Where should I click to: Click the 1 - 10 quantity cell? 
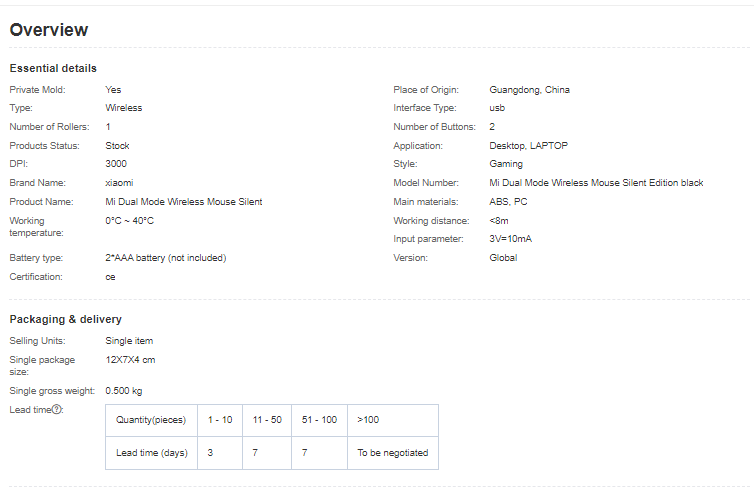[220, 420]
